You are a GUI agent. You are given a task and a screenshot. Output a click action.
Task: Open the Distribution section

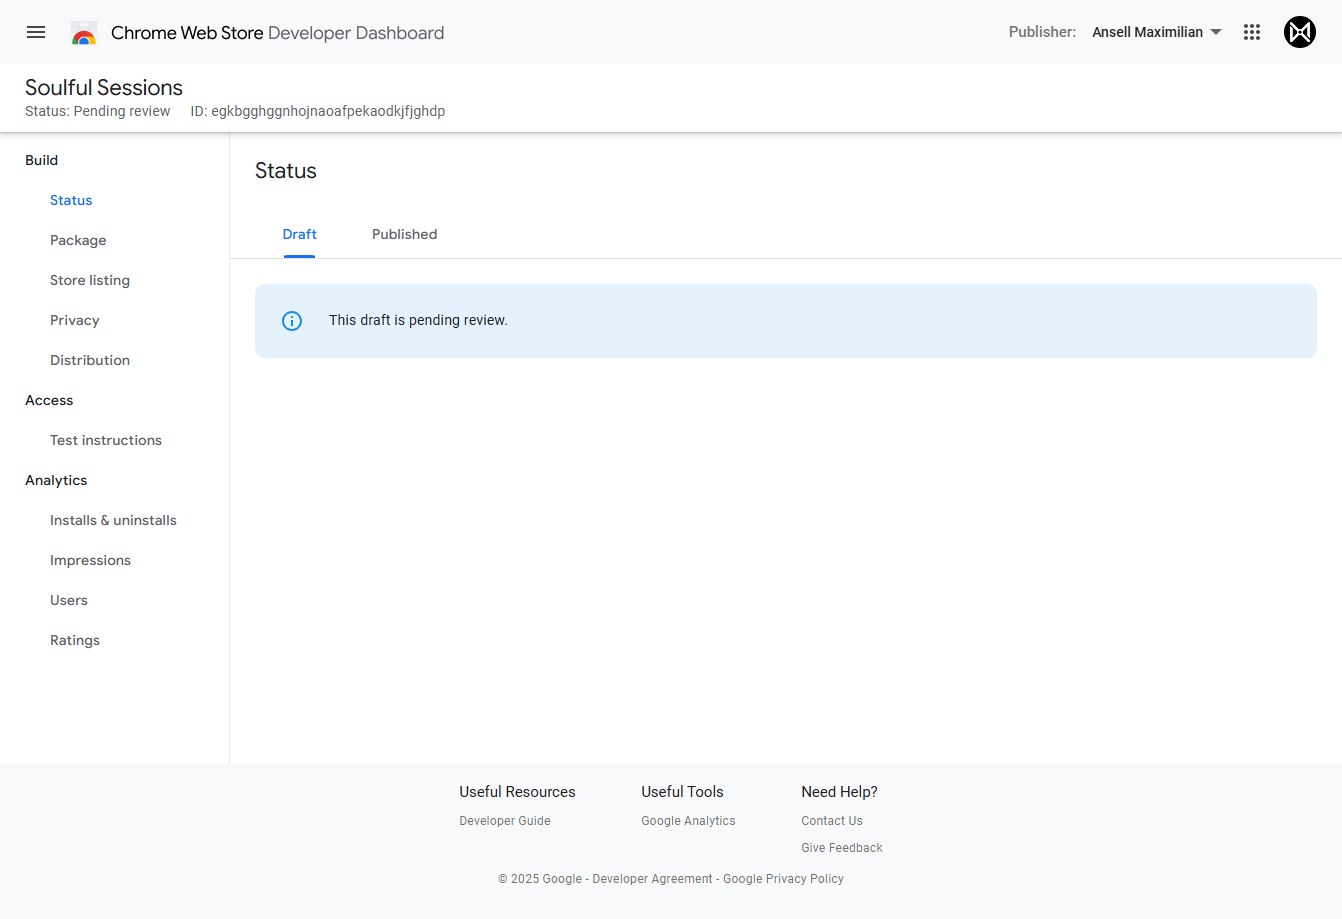point(90,360)
